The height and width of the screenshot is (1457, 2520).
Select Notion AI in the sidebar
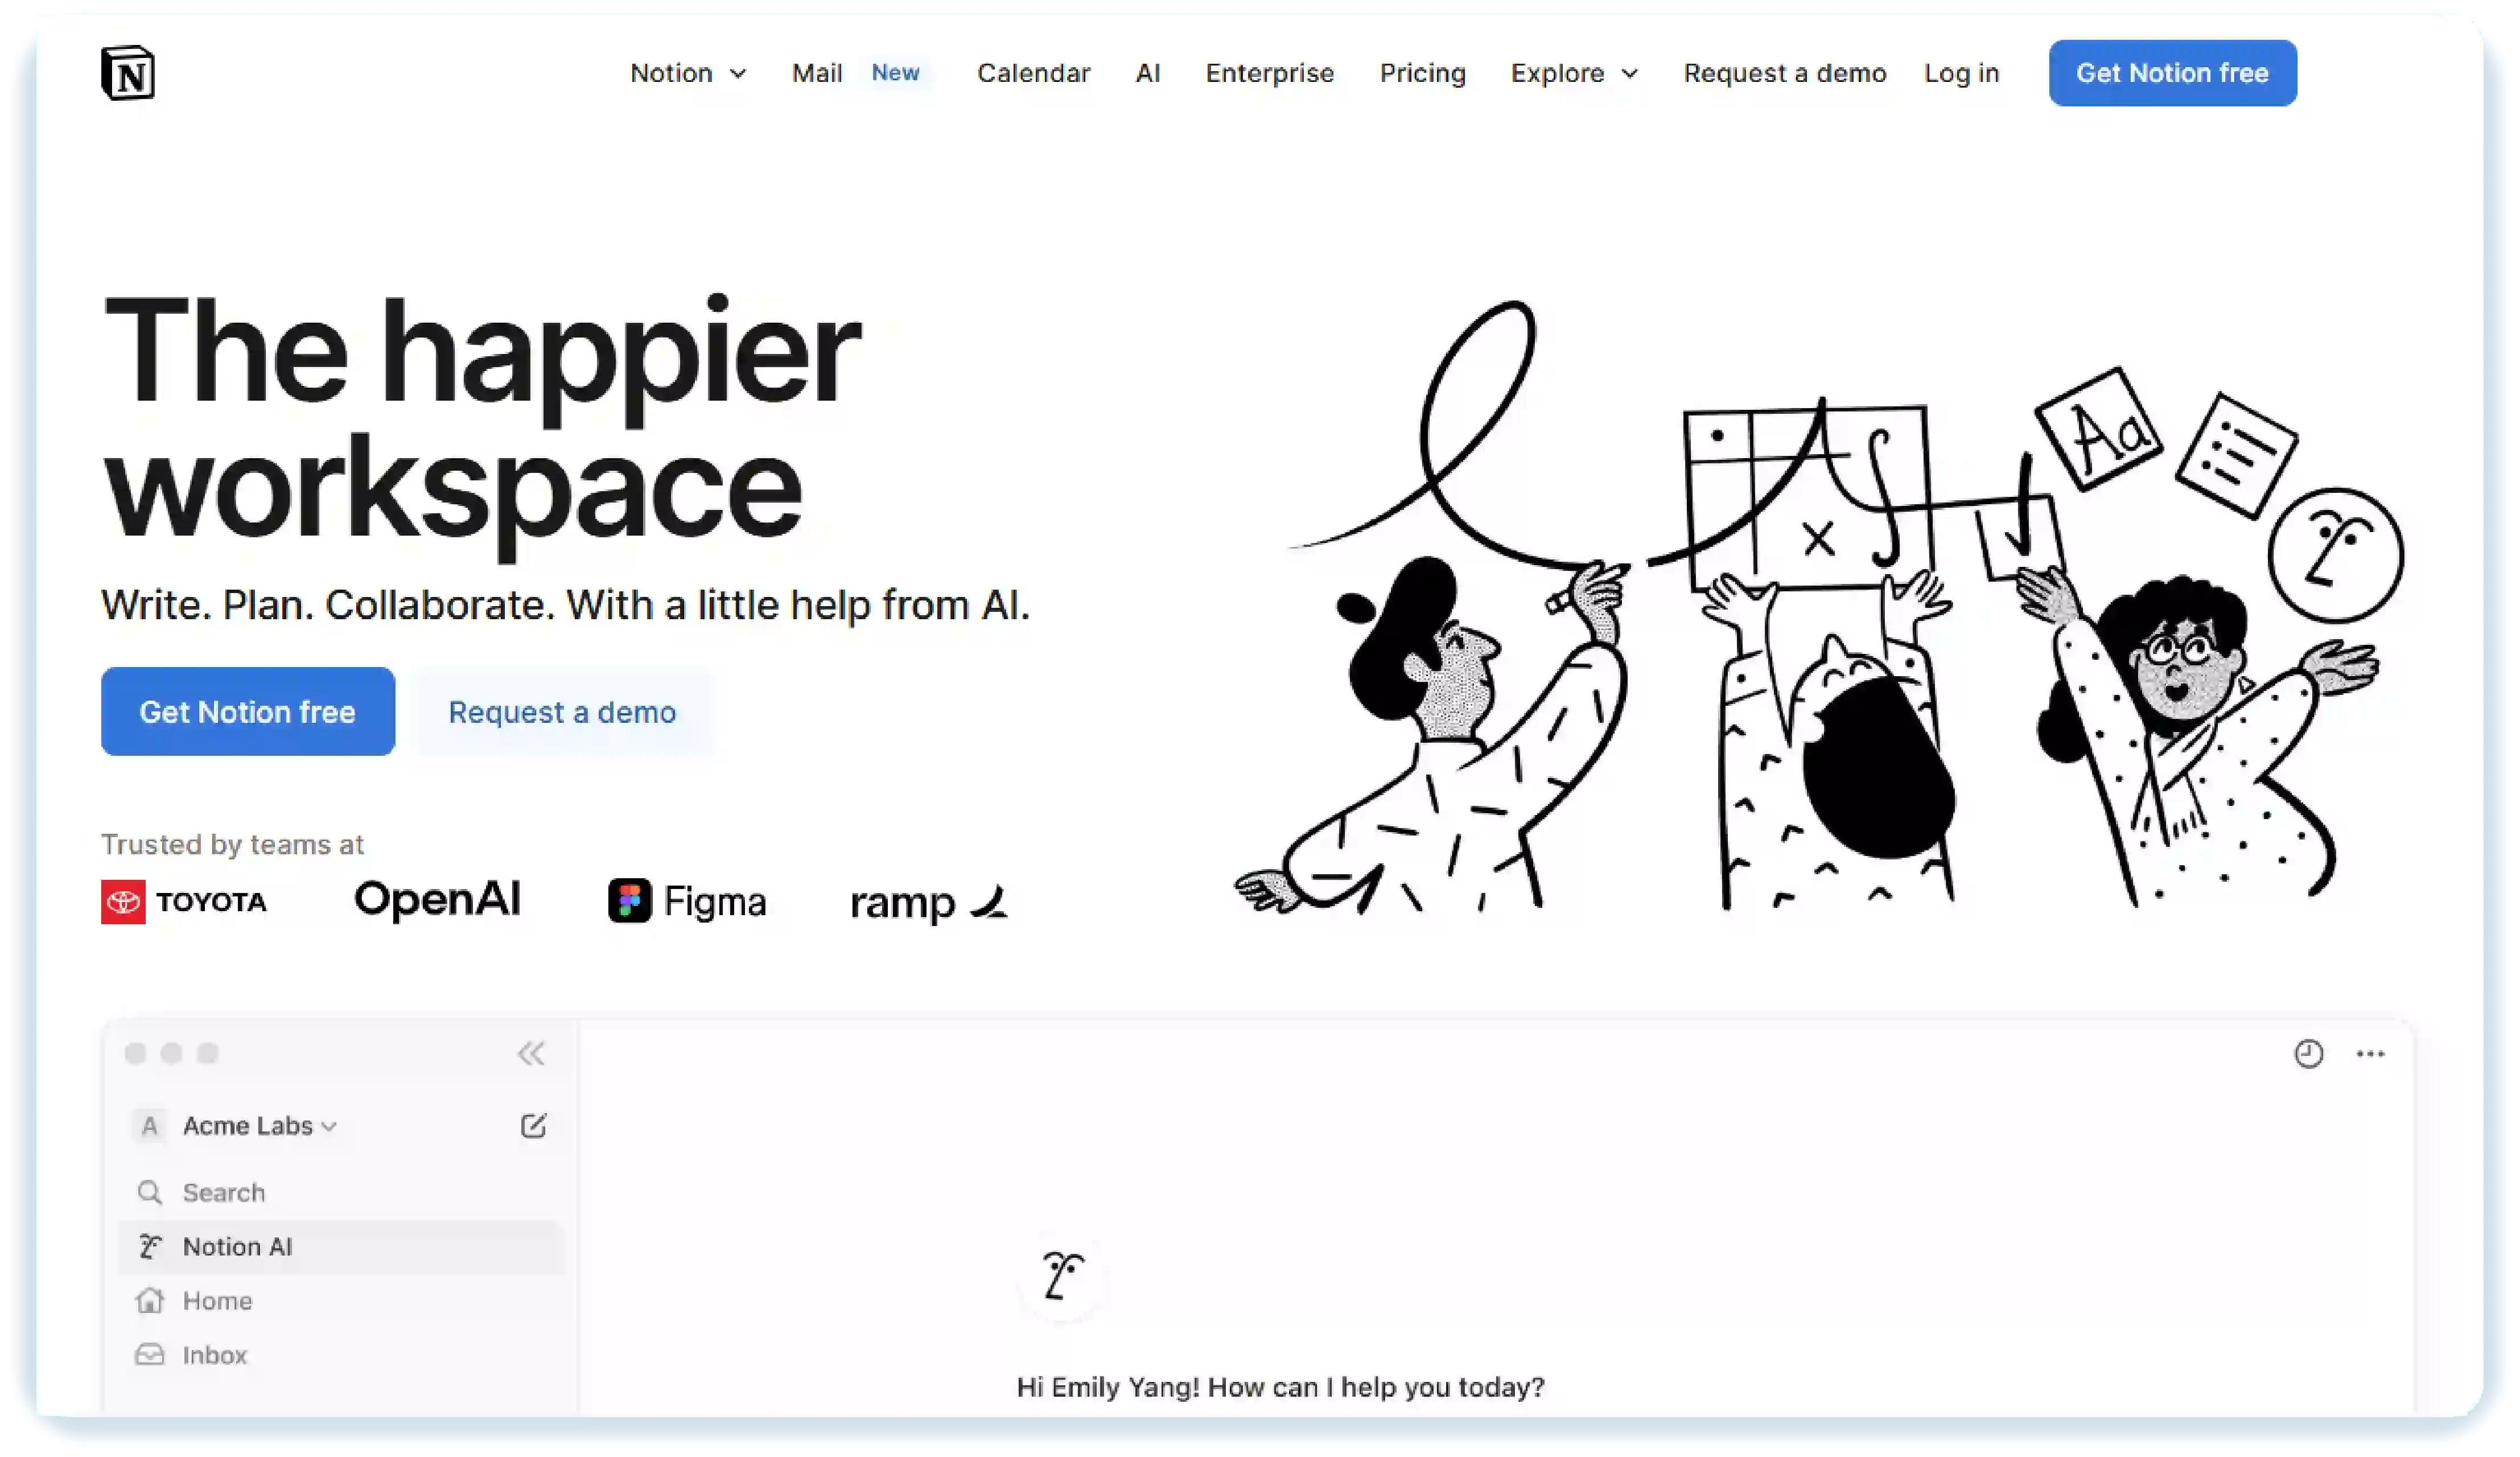pyautogui.click(x=238, y=1247)
